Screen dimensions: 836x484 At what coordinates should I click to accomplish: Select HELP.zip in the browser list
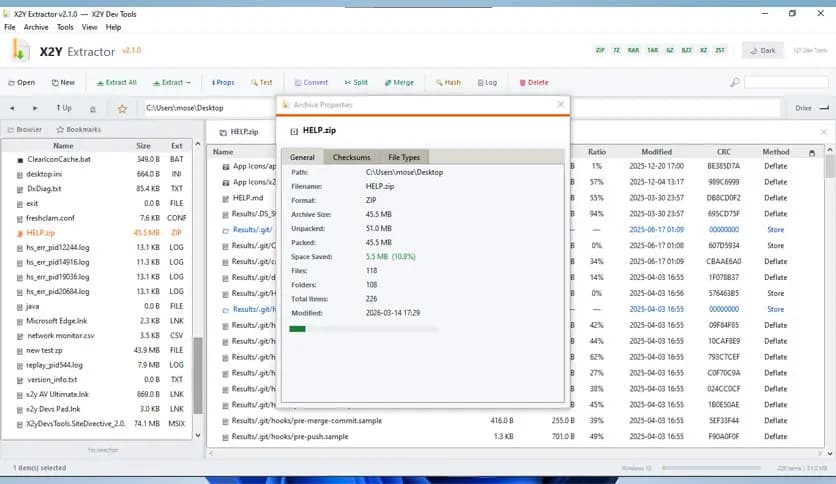pos(97,233)
